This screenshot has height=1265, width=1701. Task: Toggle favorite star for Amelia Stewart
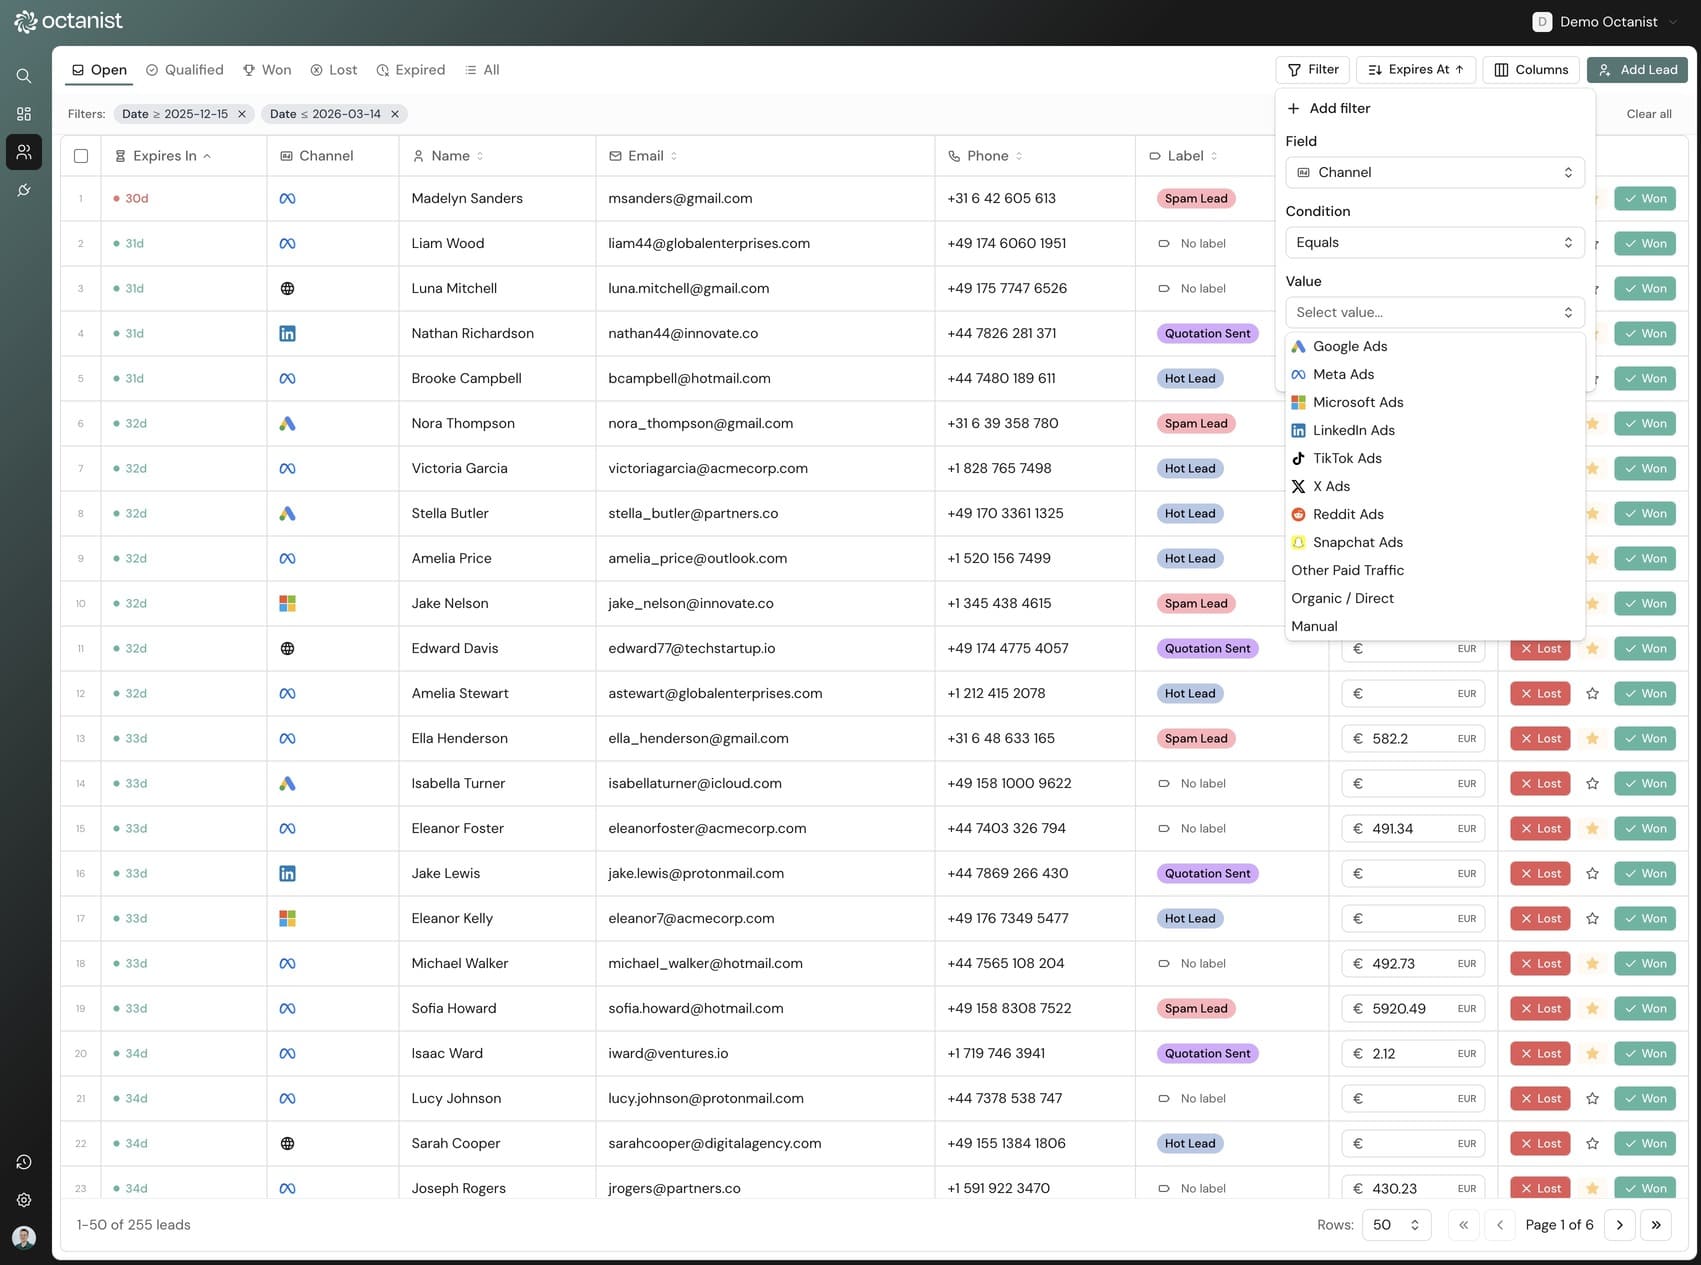tap(1592, 693)
